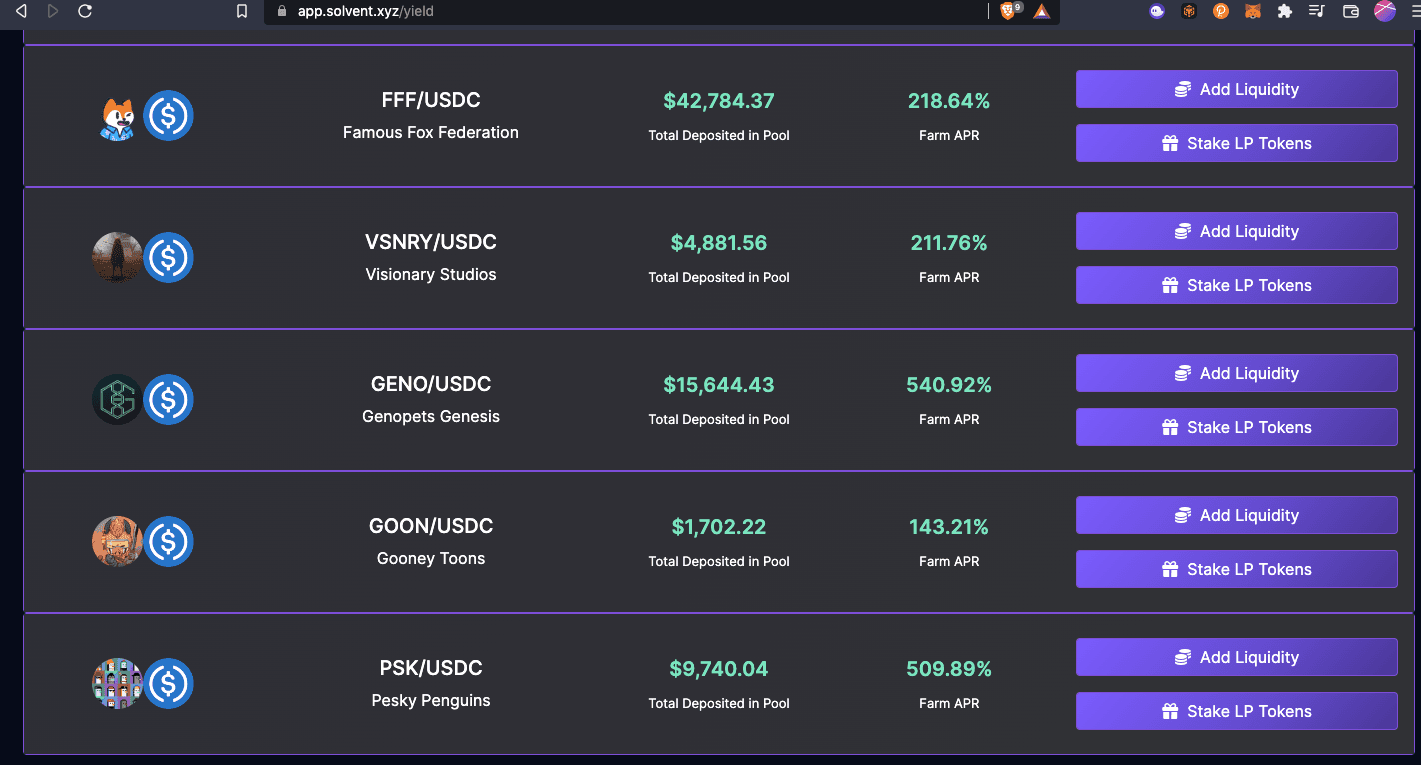Stake LP Tokens for FFF/USDC
This screenshot has width=1421, height=765.
pyautogui.click(x=1236, y=143)
